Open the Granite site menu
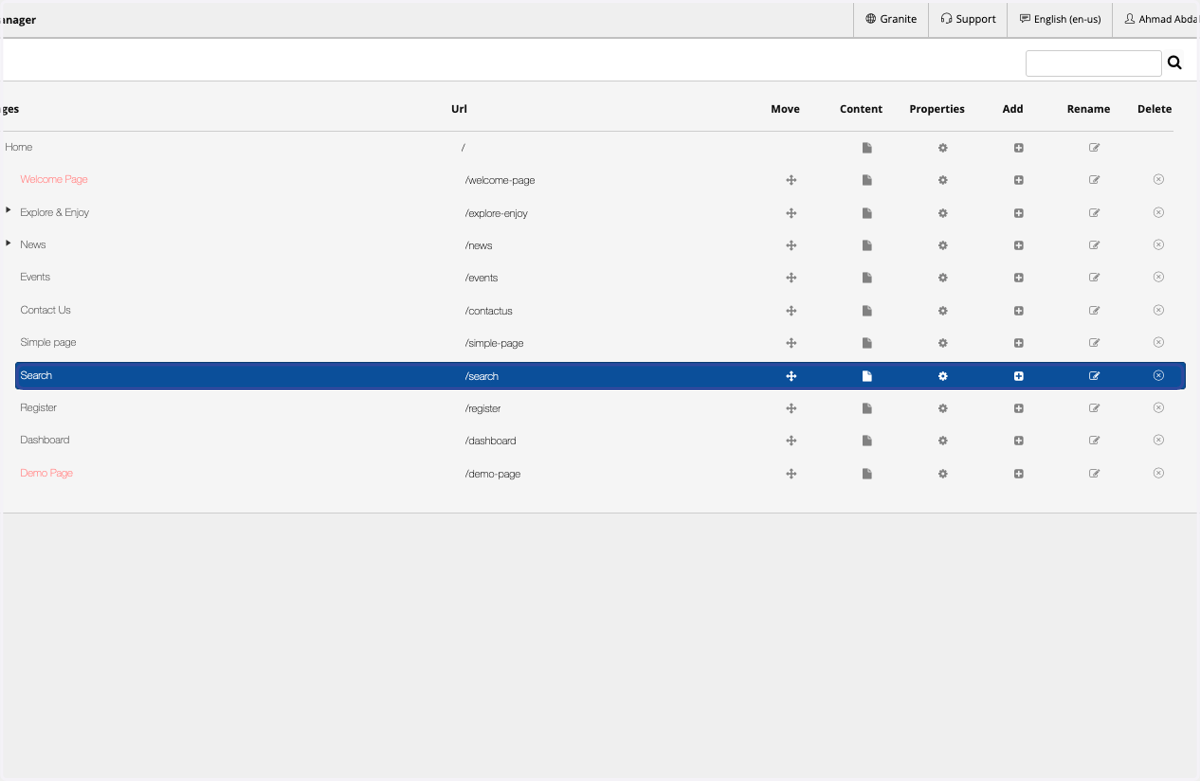 [891, 19]
